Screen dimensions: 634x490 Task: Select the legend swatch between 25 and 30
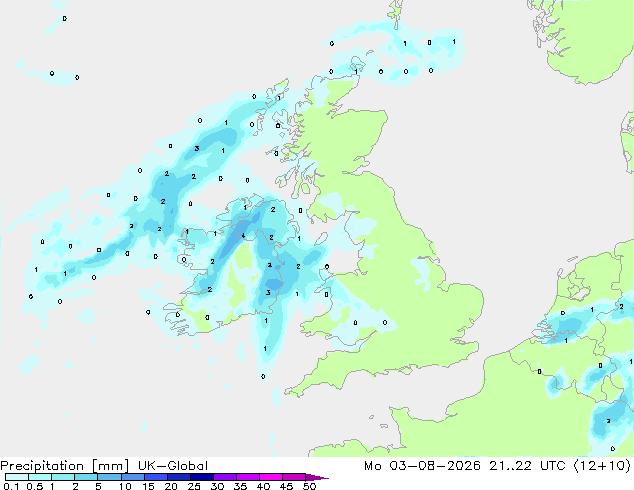point(202,477)
